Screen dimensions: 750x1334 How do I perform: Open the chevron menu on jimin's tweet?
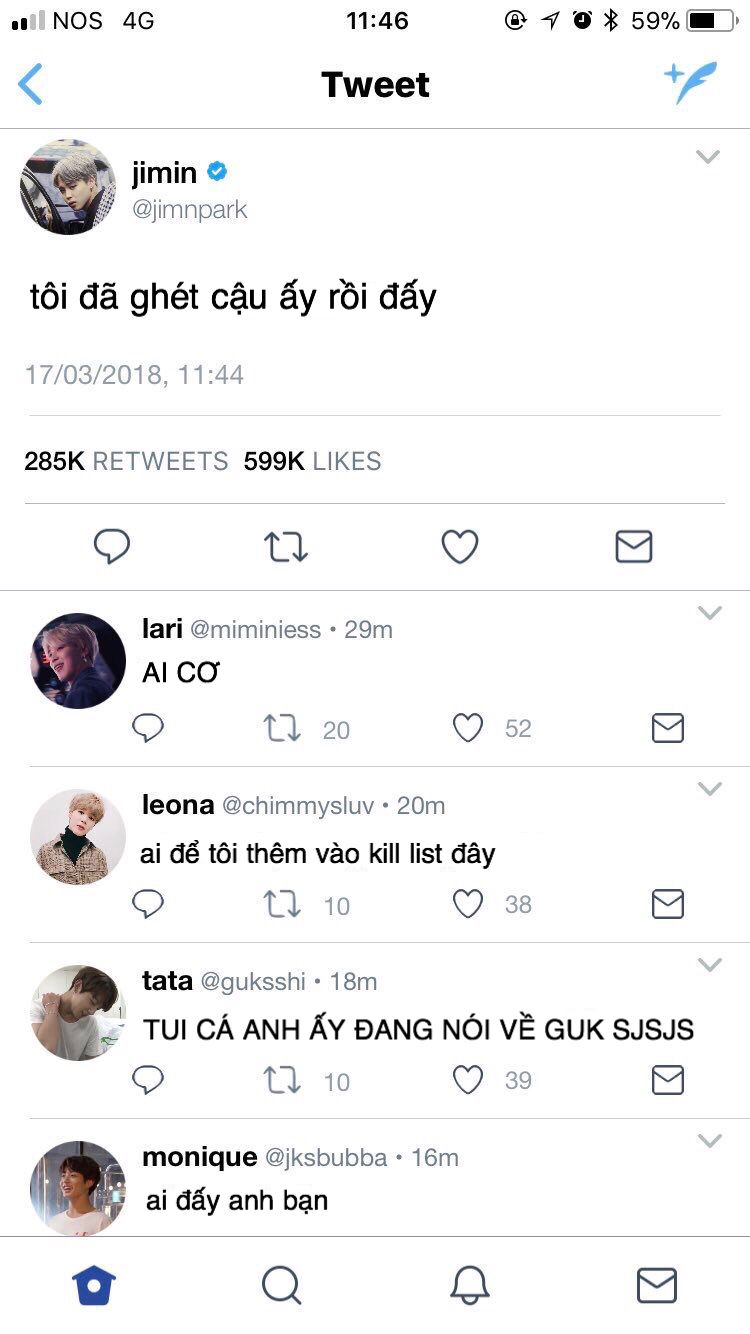point(708,157)
